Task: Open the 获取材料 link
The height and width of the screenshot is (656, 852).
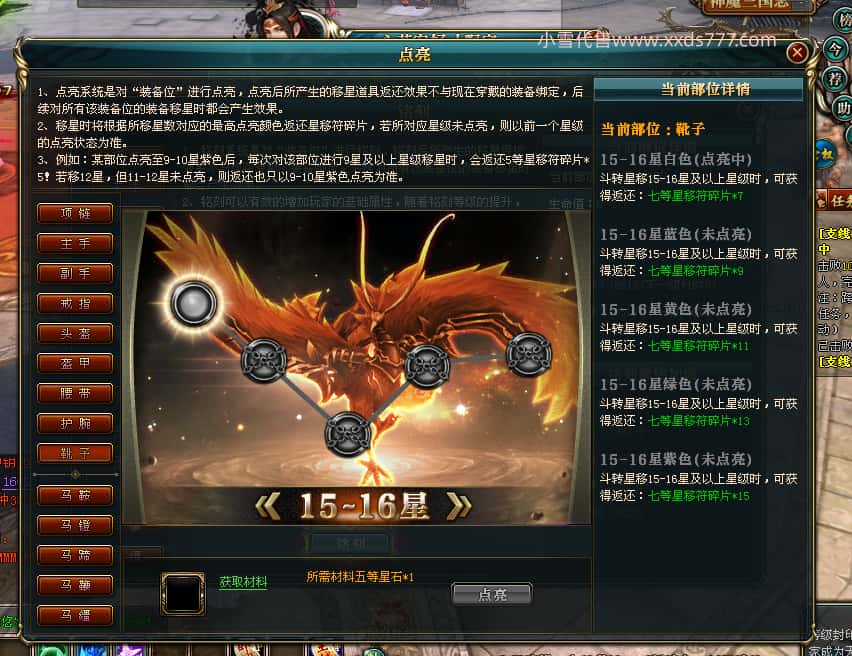Action: pos(243,582)
